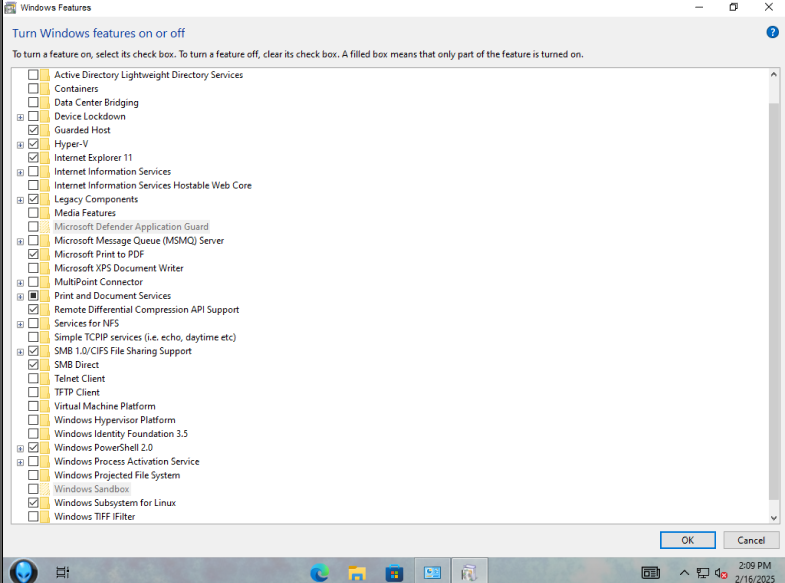Click the Windows Features taskbar button
Viewport: 785px width, 583px height.
click(x=469, y=572)
